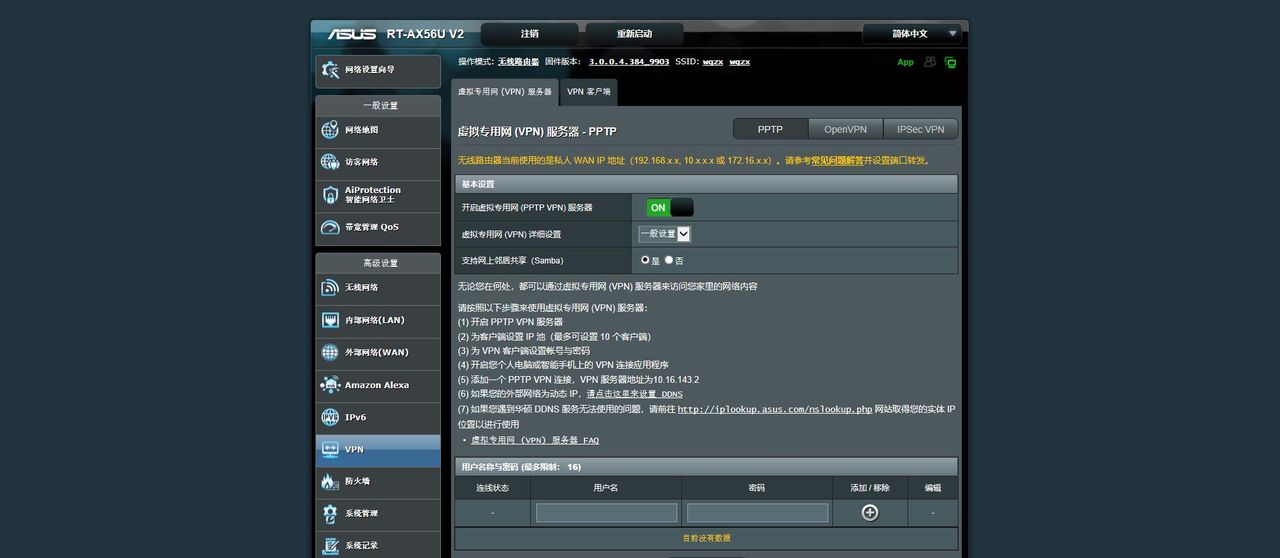
Task: Select the OpenVPN server type tab
Action: pos(845,129)
